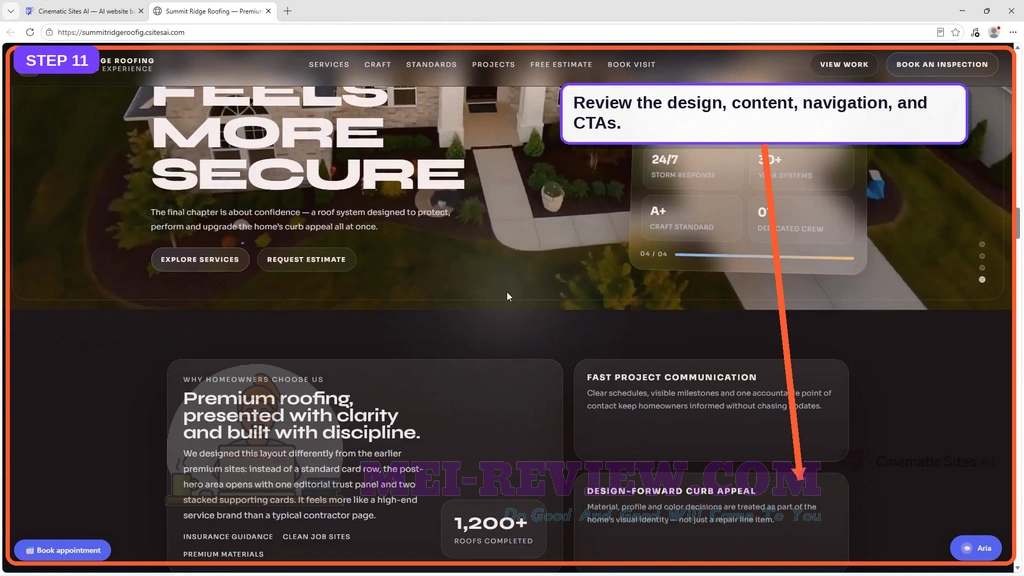Open the Craft nav link
The image size is (1024, 576).
point(377,65)
